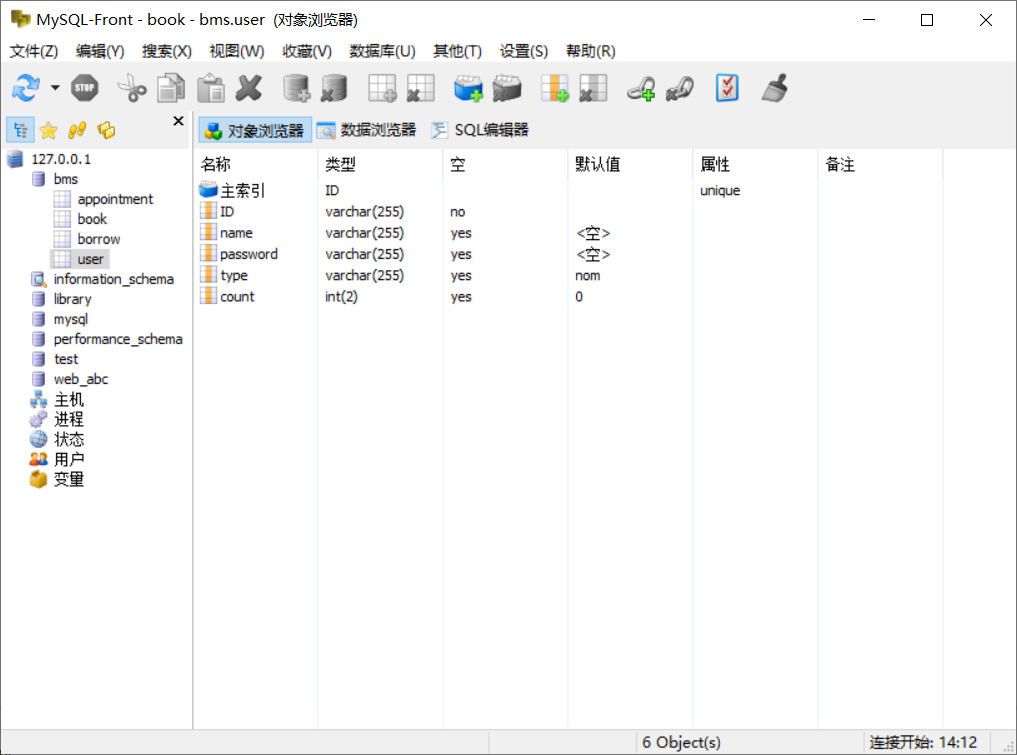1017x755 pixels.
Task: Select the web_abc database
Action: point(80,379)
